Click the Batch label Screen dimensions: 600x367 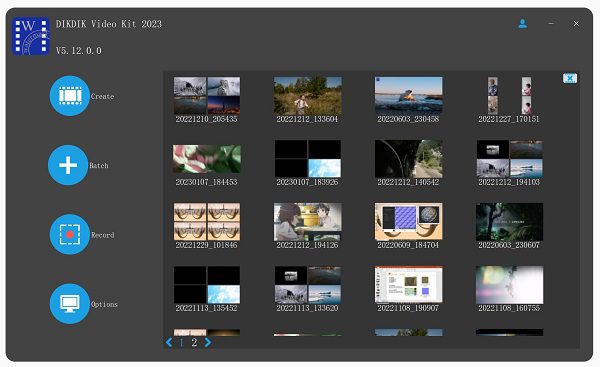pyautogui.click(x=99, y=166)
